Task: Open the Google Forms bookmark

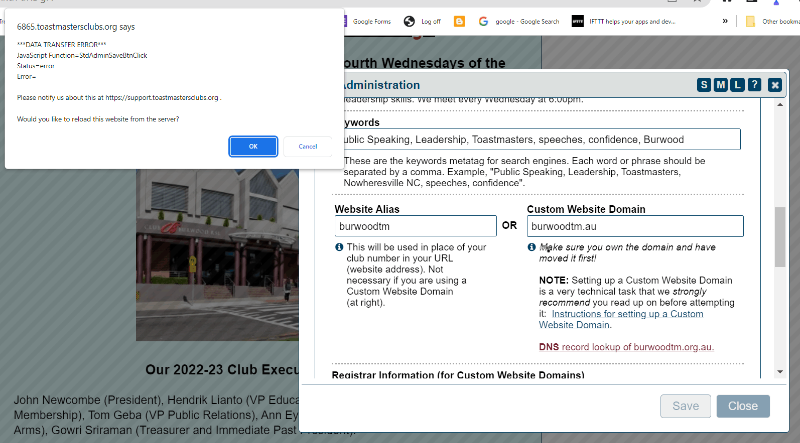Action: pos(370,21)
